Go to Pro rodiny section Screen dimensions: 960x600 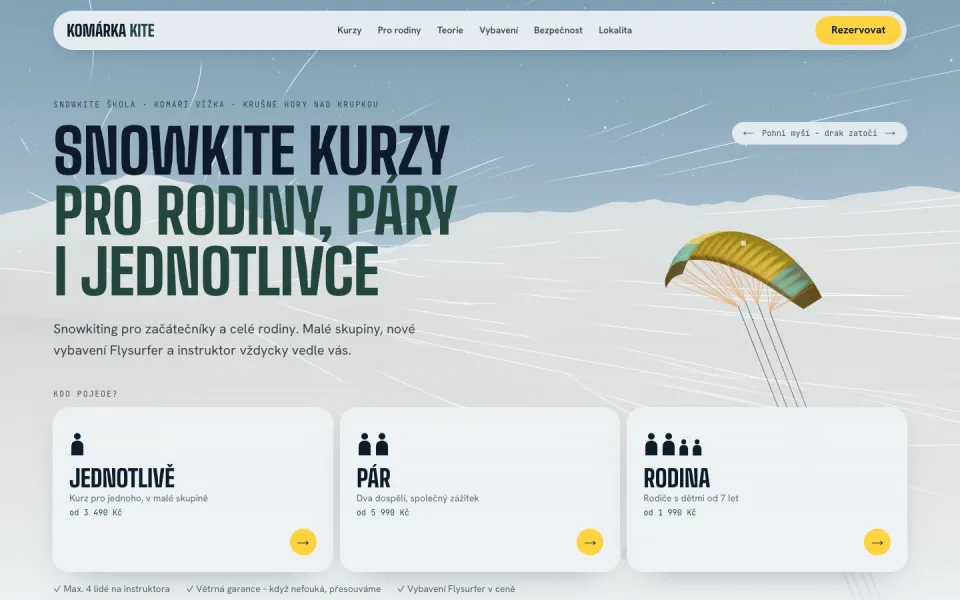(x=399, y=30)
